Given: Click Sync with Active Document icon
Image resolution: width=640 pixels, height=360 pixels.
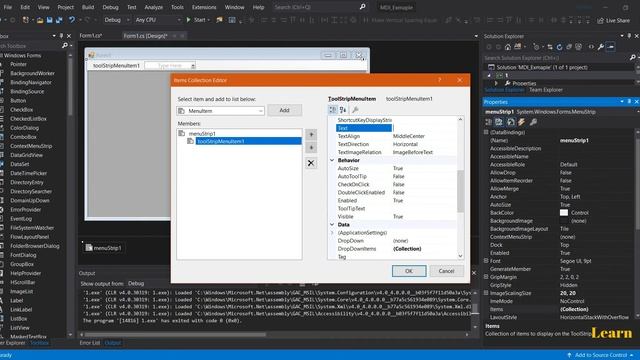Looking at the screenshot, I should 550,47.
